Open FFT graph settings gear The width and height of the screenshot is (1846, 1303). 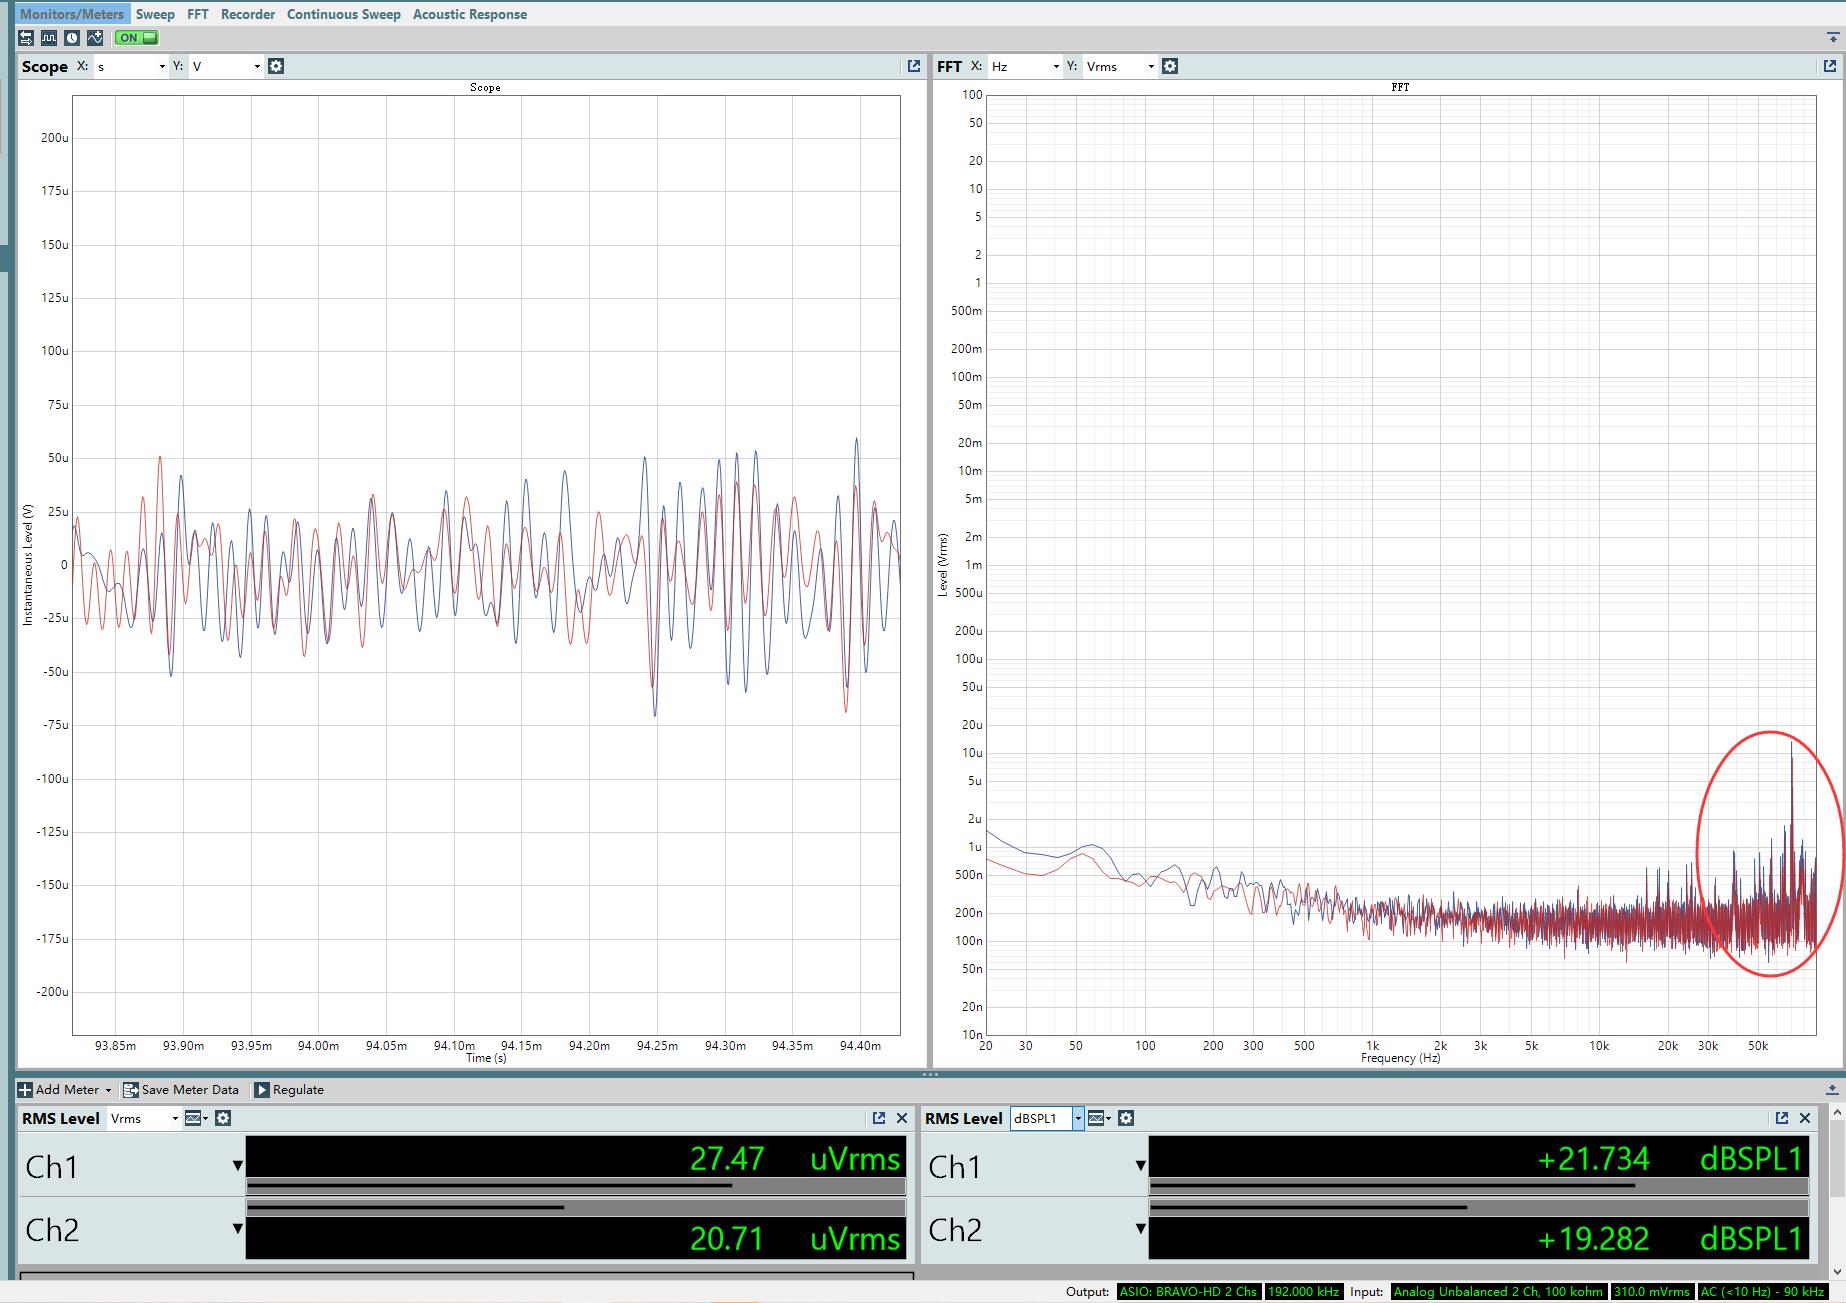pyautogui.click(x=1170, y=66)
